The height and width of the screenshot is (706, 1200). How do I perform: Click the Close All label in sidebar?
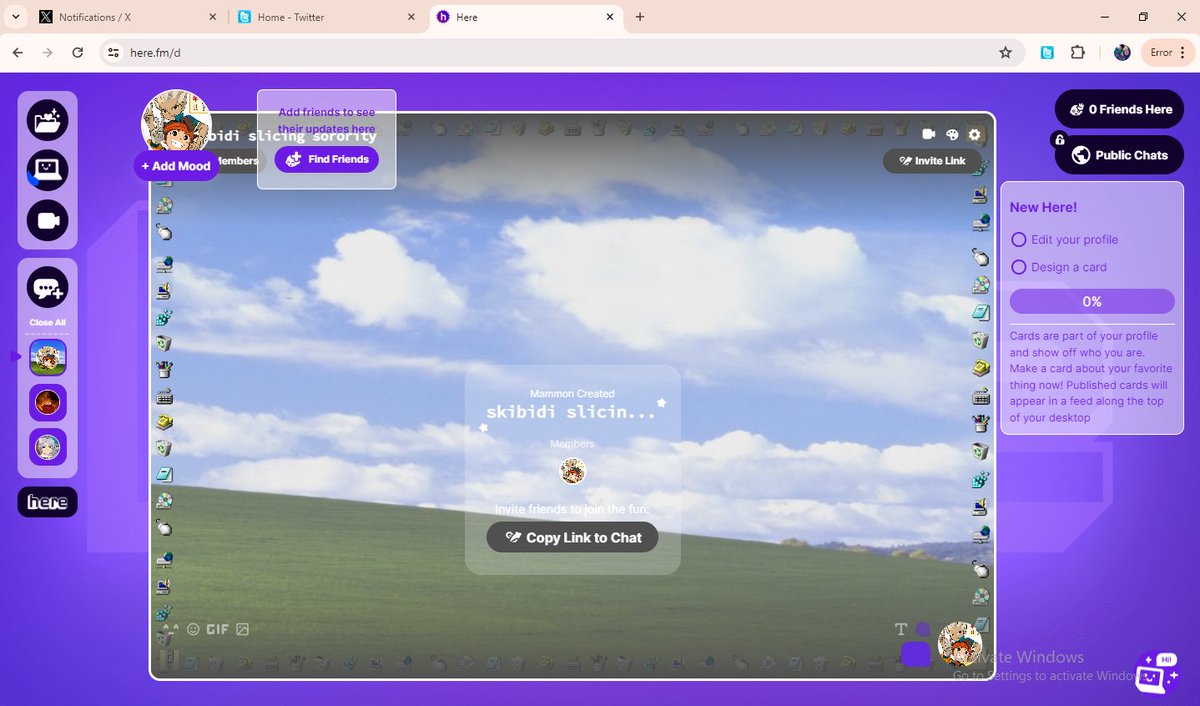point(47,322)
